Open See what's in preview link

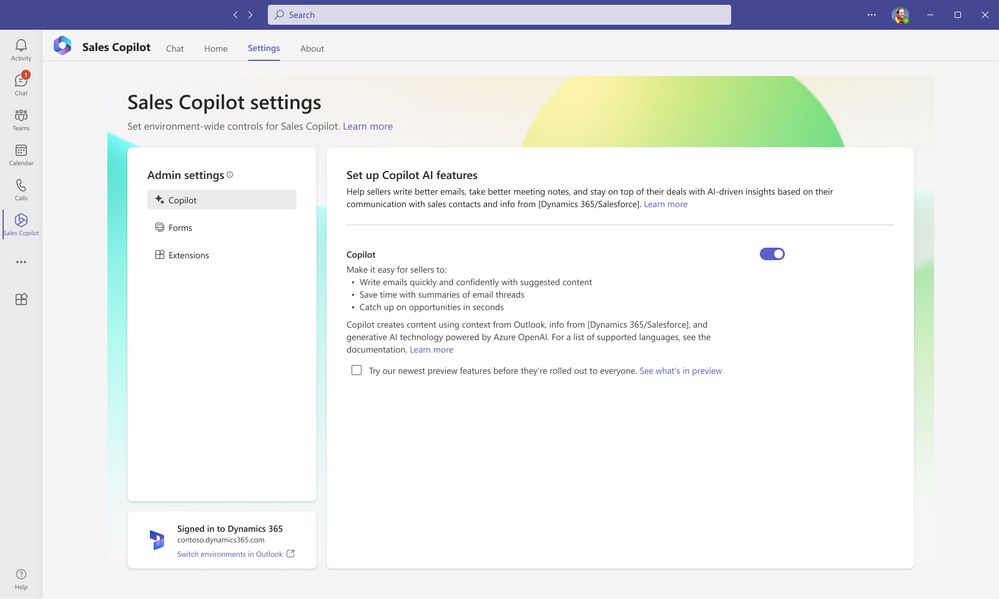pos(680,371)
